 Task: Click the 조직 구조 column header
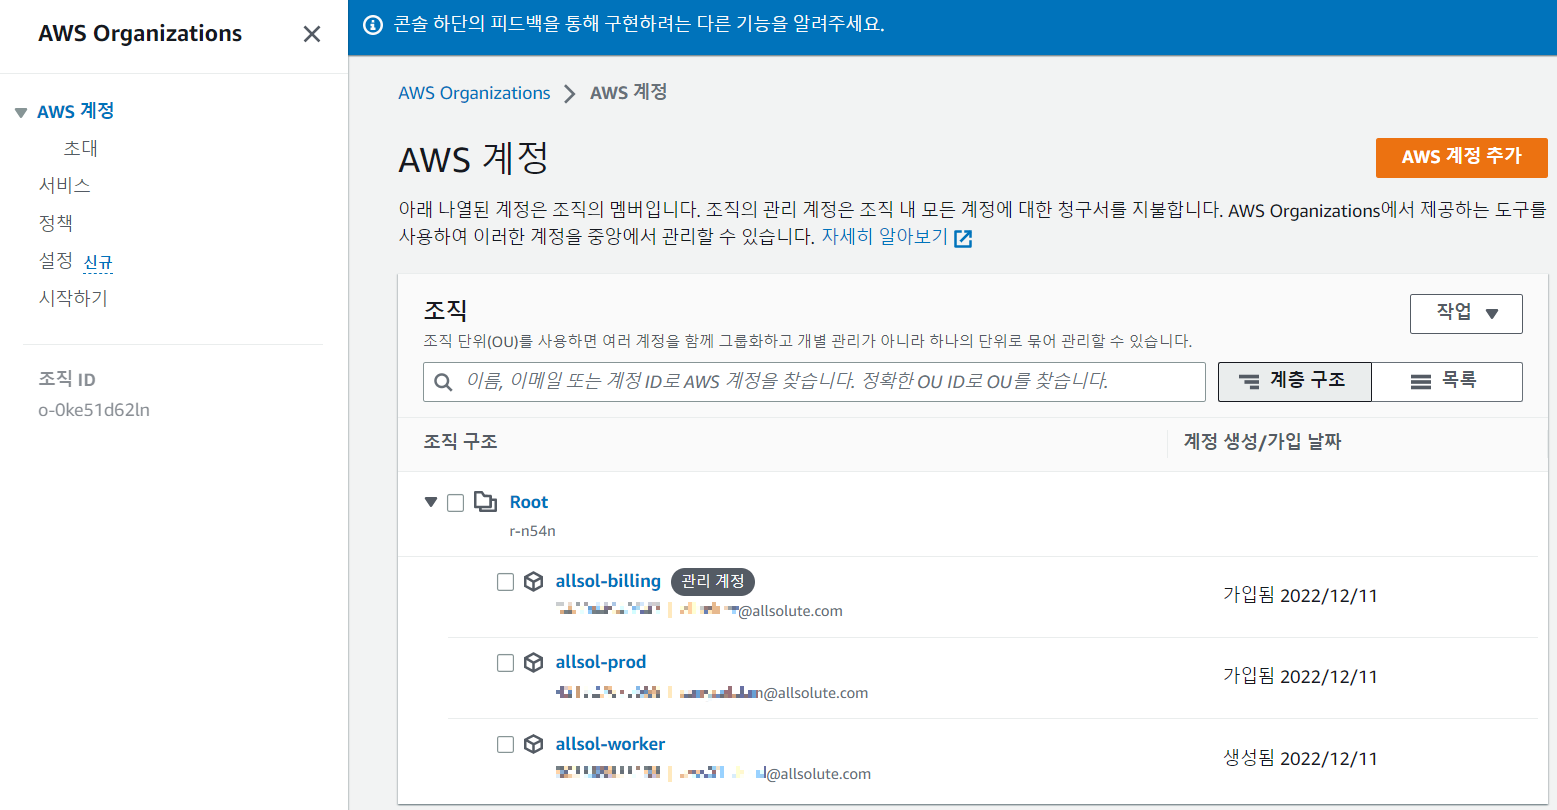click(x=461, y=441)
